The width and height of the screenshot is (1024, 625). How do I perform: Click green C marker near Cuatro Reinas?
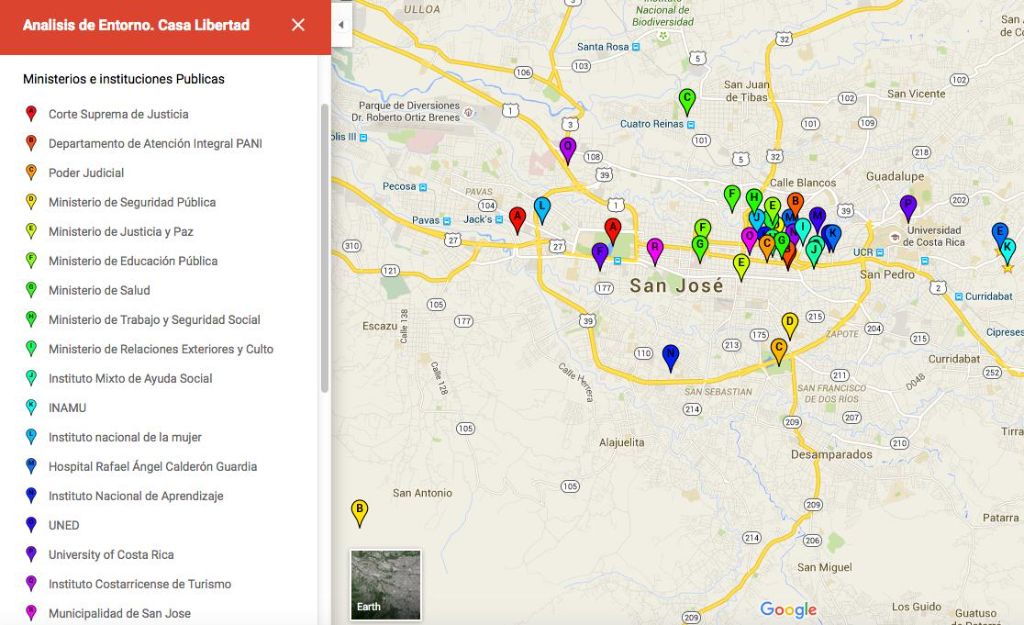[x=687, y=100]
